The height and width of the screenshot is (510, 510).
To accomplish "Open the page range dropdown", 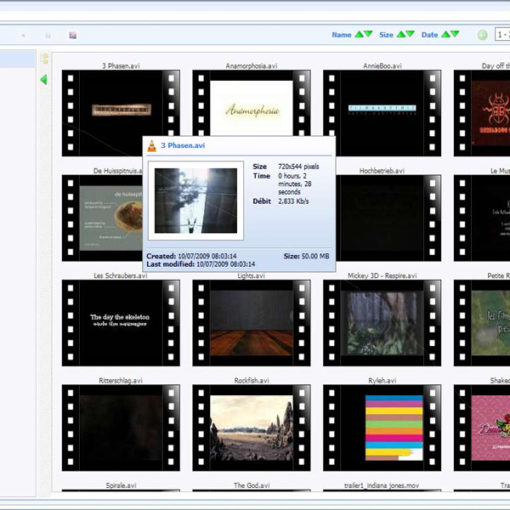I will tap(502, 35).
